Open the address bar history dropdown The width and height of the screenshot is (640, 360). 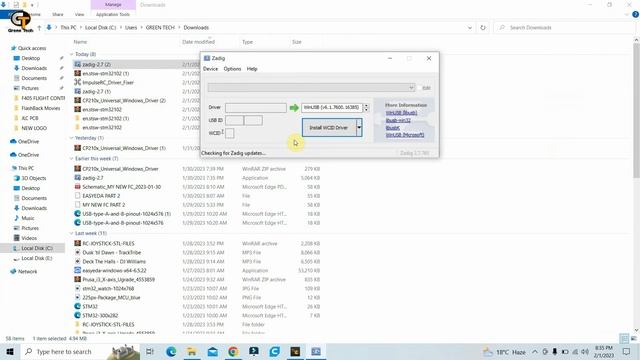tap(470, 28)
